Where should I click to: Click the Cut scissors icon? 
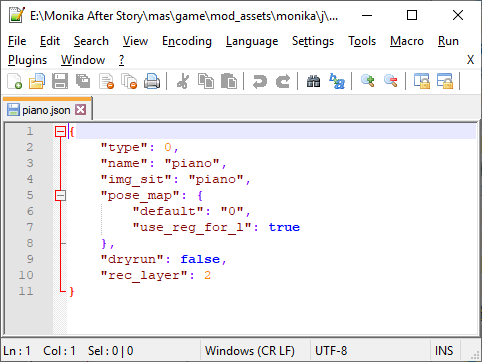tap(183, 81)
